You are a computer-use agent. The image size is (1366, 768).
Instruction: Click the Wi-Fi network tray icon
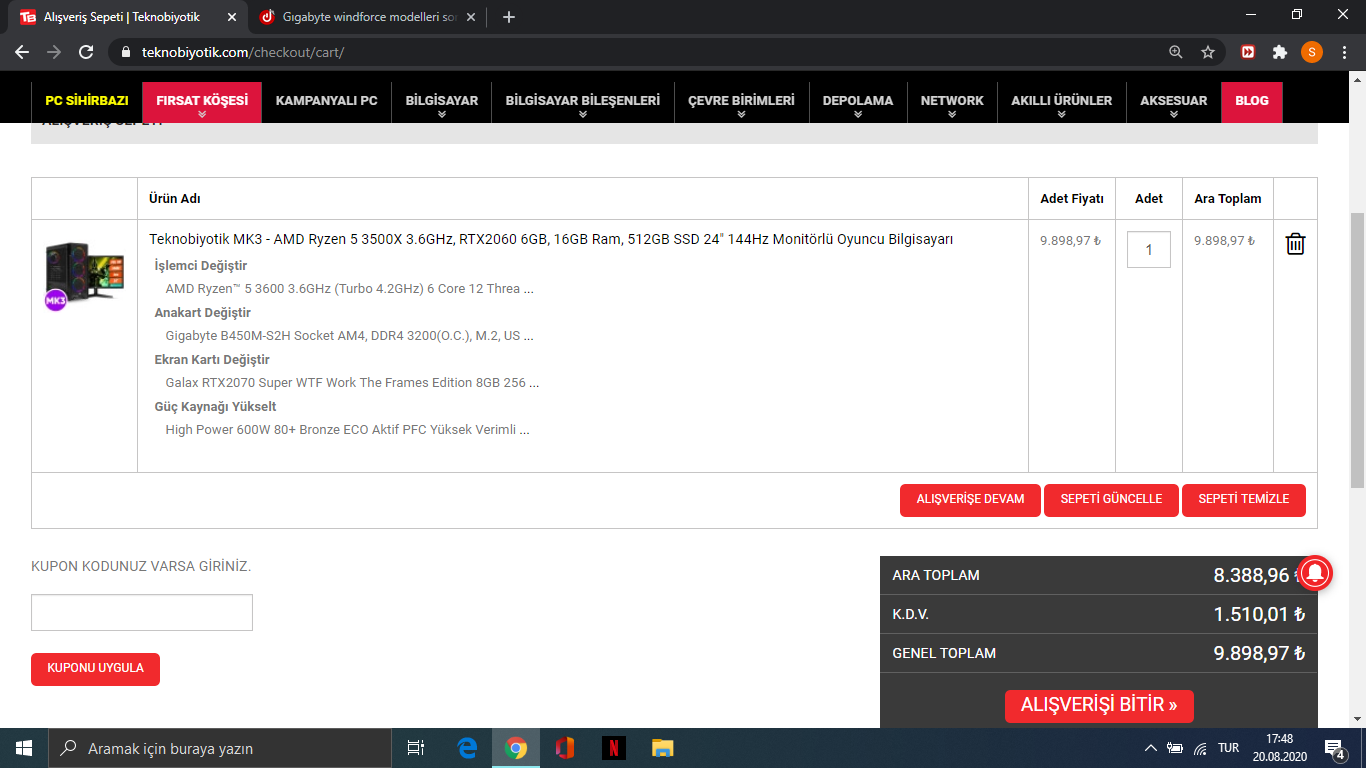click(x=1200, y=748)
